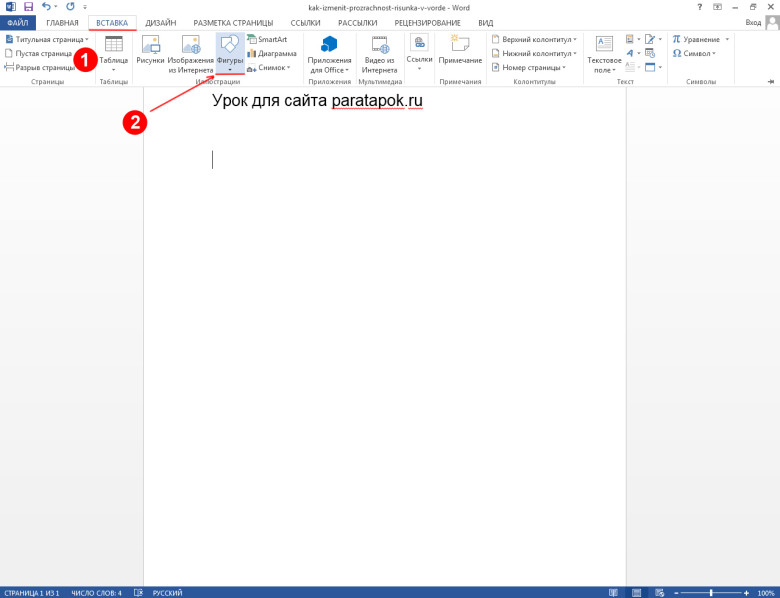Click Пустая страница button
Image resolution: width=780 pixels, height=598 pixels.
coord(38,53)
